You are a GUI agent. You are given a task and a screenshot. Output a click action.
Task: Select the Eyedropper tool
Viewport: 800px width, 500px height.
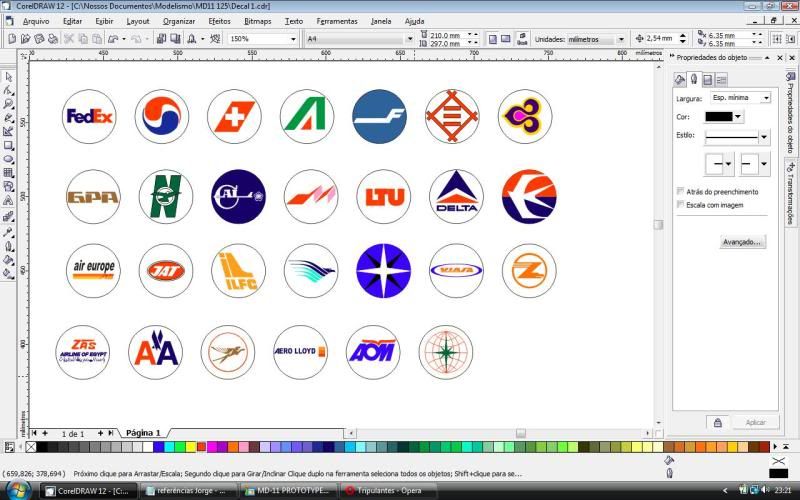click(x=8, y=232)
